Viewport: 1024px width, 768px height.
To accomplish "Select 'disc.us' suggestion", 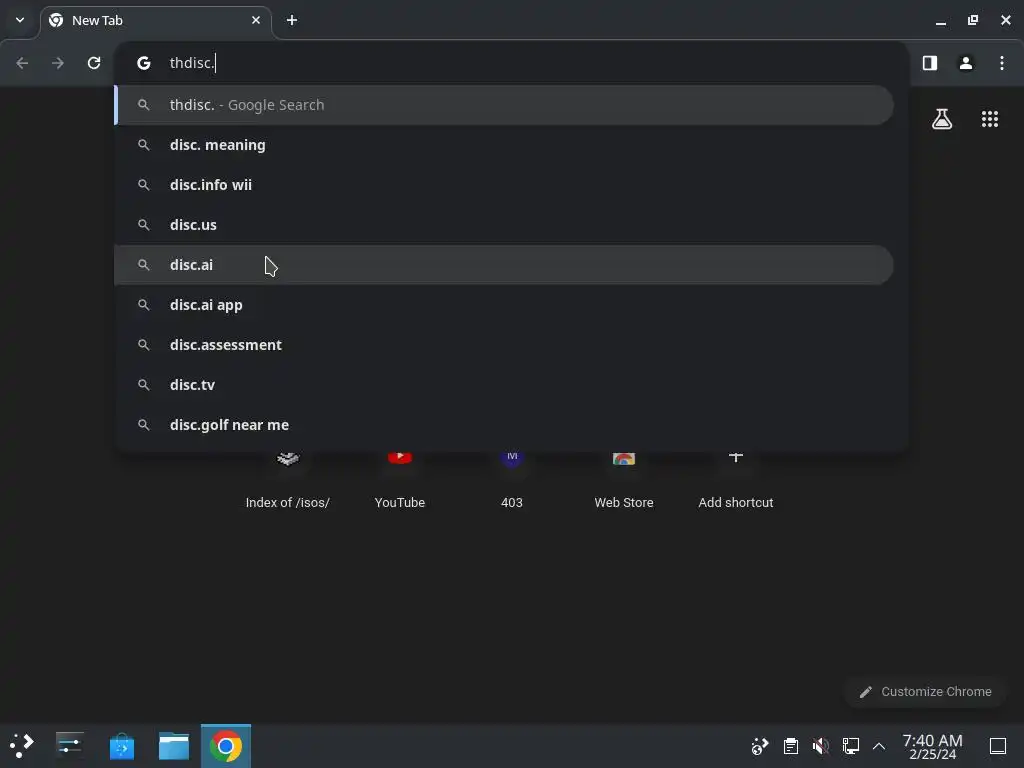I will [x=504, y=225].
